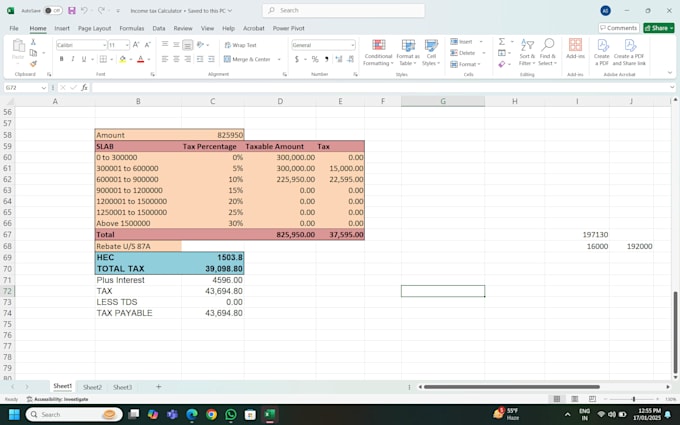Apply the yellow fill color
Viewport: 680px width, 425px height.
pos(123,59)
